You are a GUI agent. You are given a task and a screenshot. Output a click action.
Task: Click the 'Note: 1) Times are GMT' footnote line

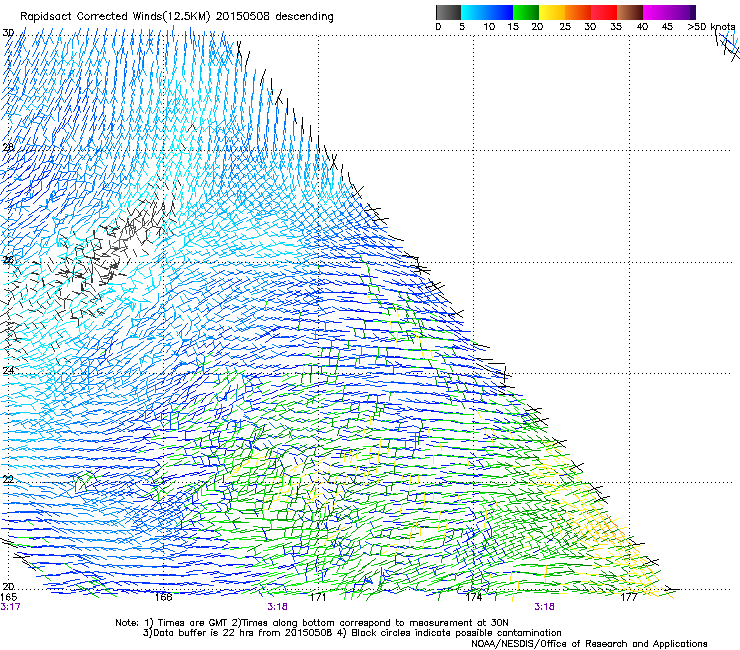pyautogui.click(x=311, y=623)
